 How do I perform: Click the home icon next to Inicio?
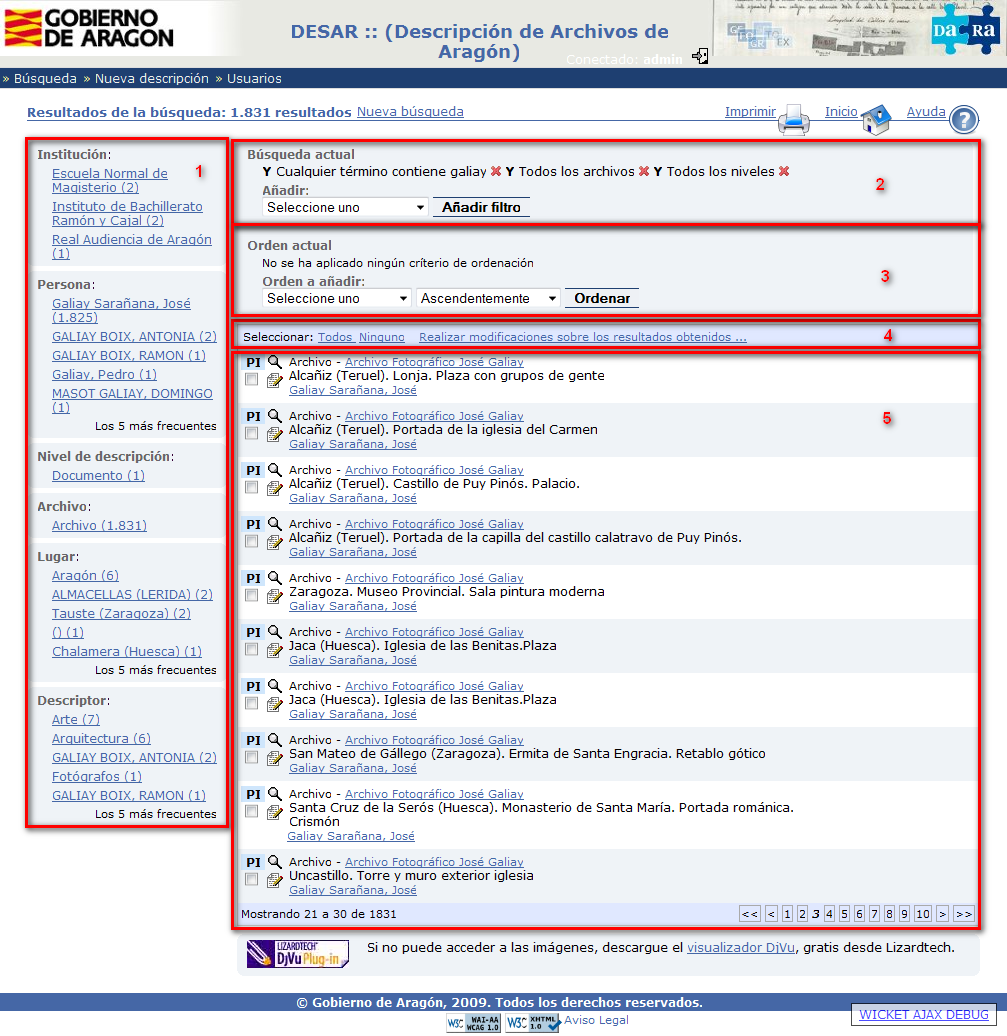click(x=876, y=120)
